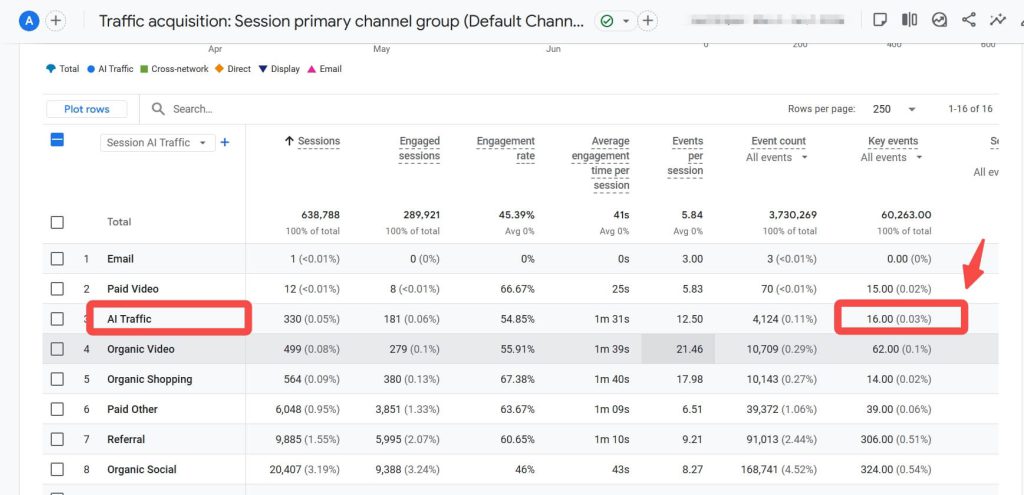Open report status green check dropdown

(x=615, y=21)
